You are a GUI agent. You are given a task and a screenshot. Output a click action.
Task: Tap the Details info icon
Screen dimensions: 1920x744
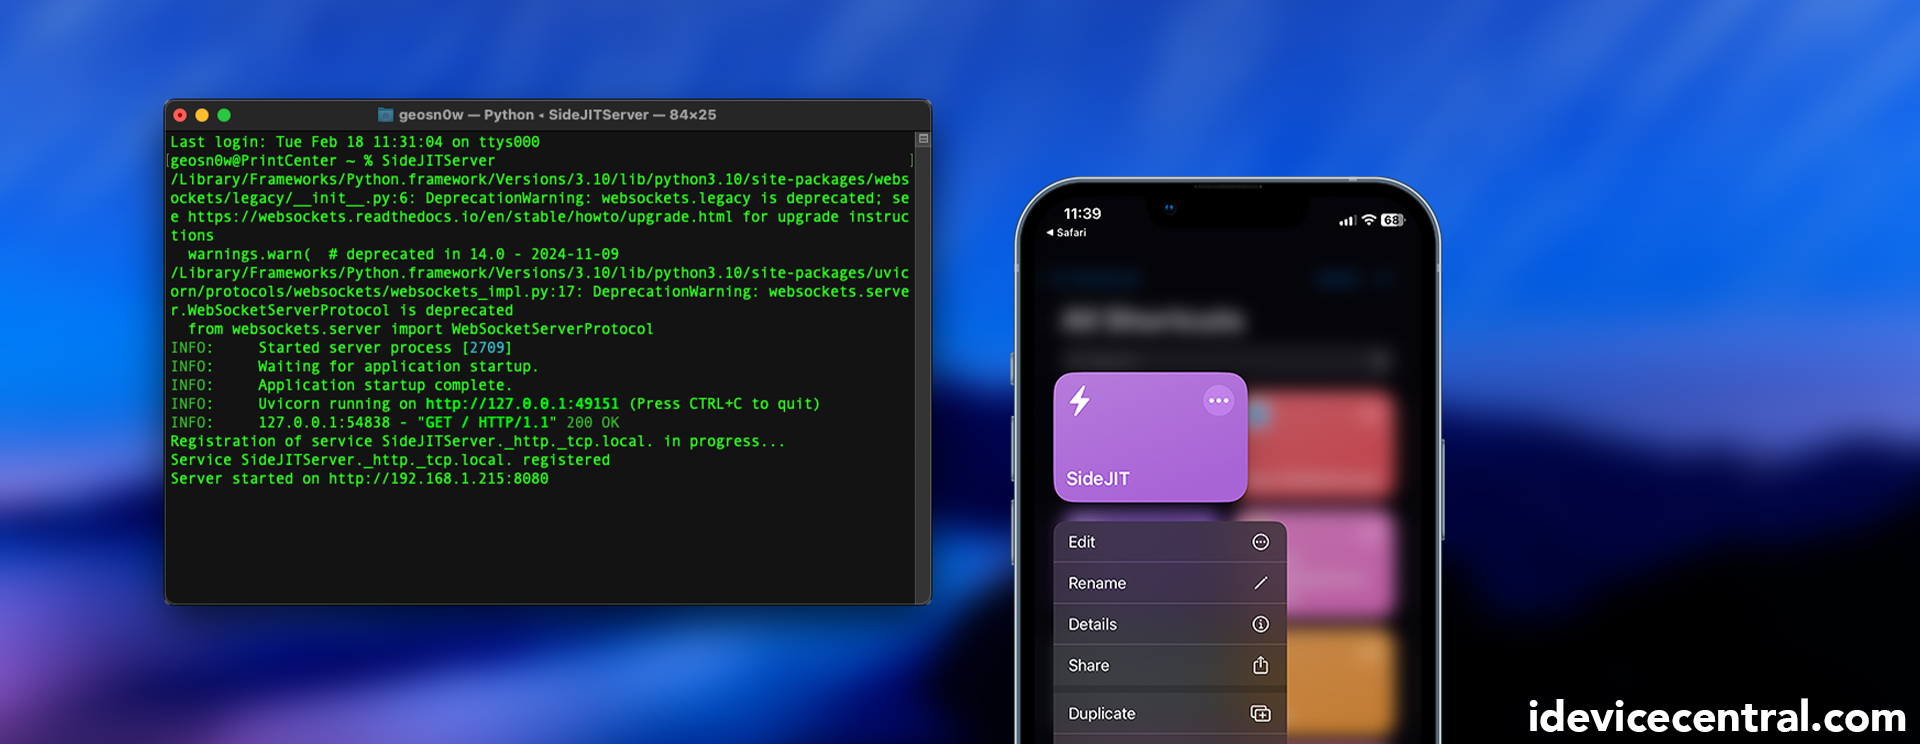click(x=1260, y=624)
